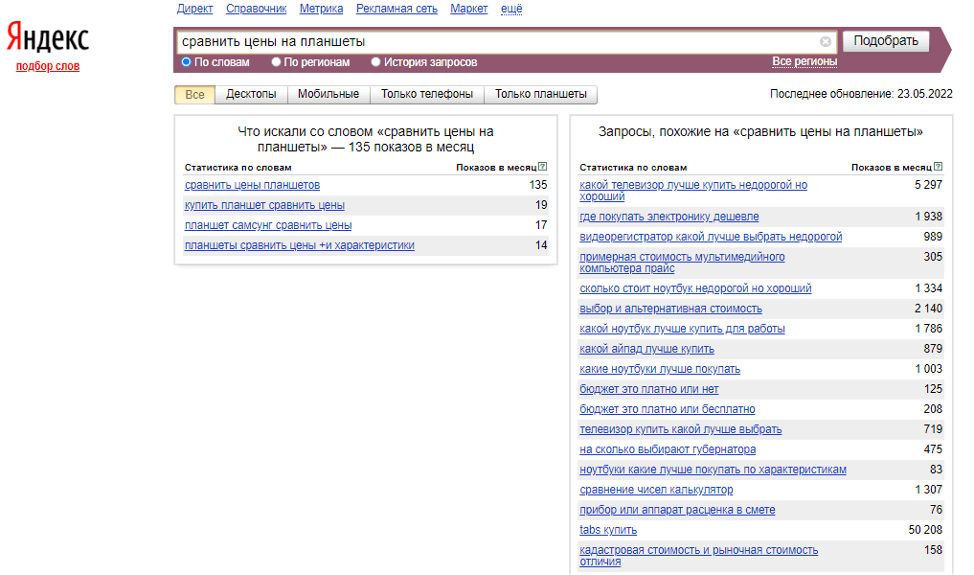The height and width of the screenshot is (575, 974).
Task: Go to 'Директ' in top navigation
Action: 194,9
